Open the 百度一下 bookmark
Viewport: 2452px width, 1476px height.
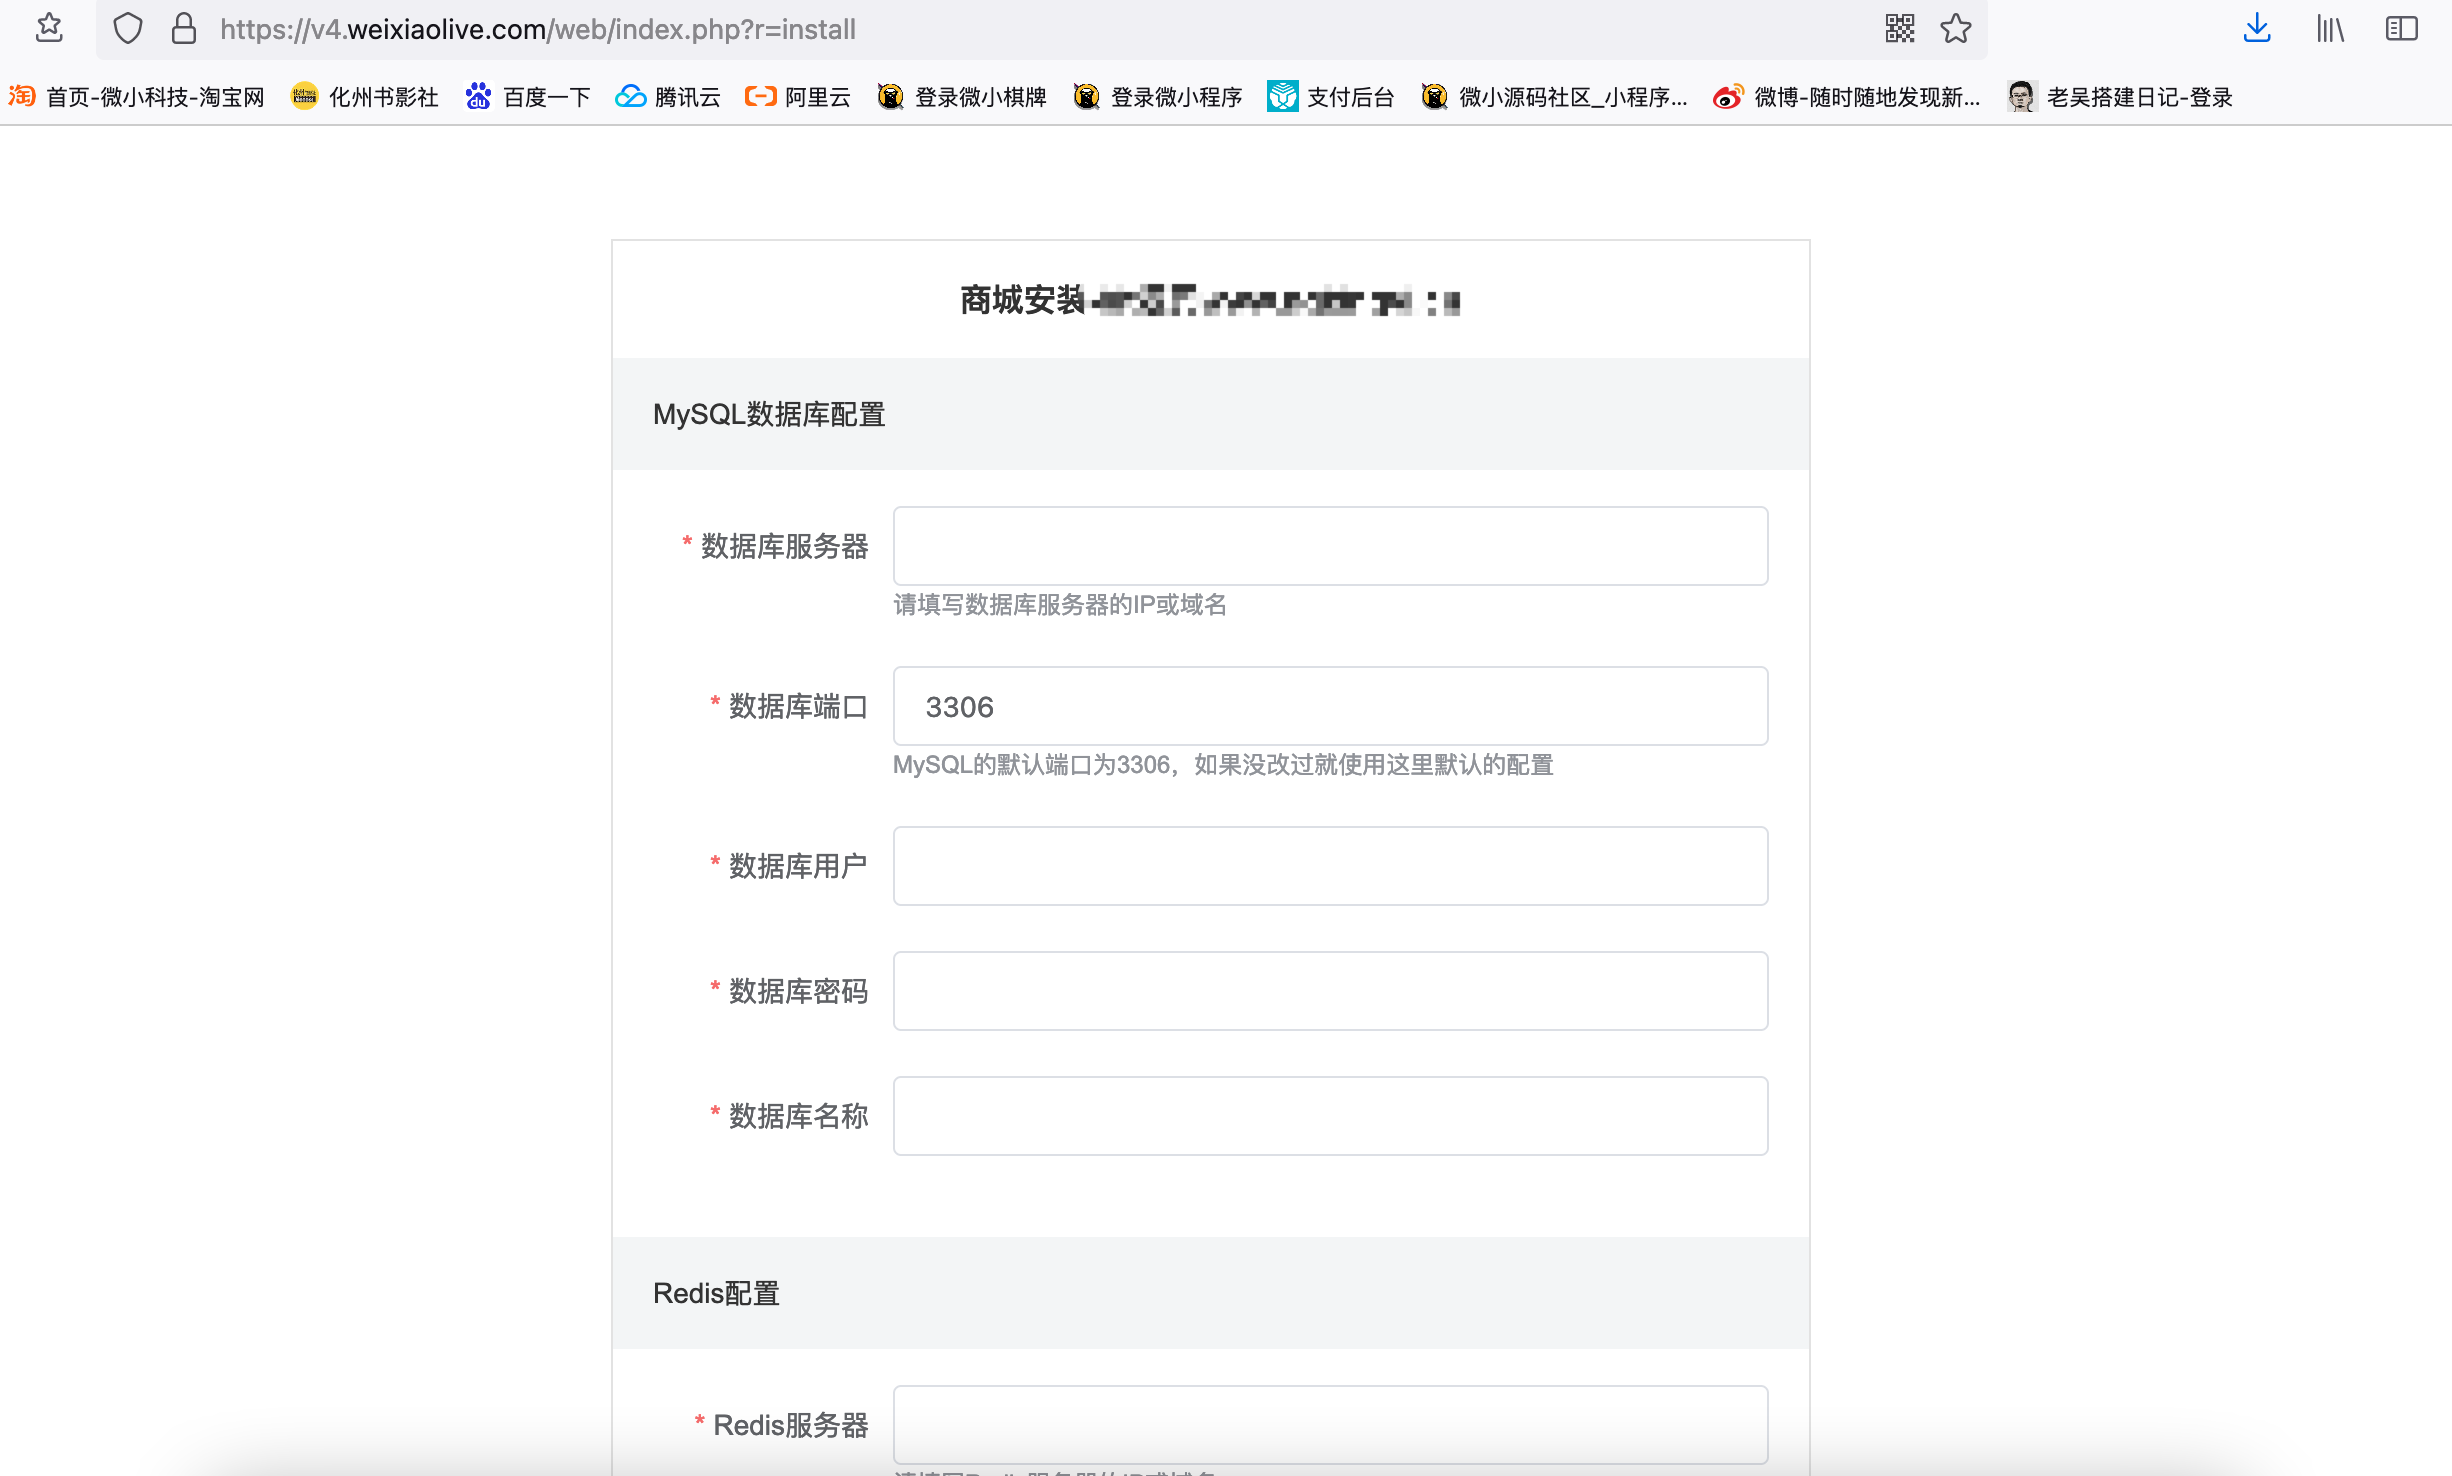(527, 97)
